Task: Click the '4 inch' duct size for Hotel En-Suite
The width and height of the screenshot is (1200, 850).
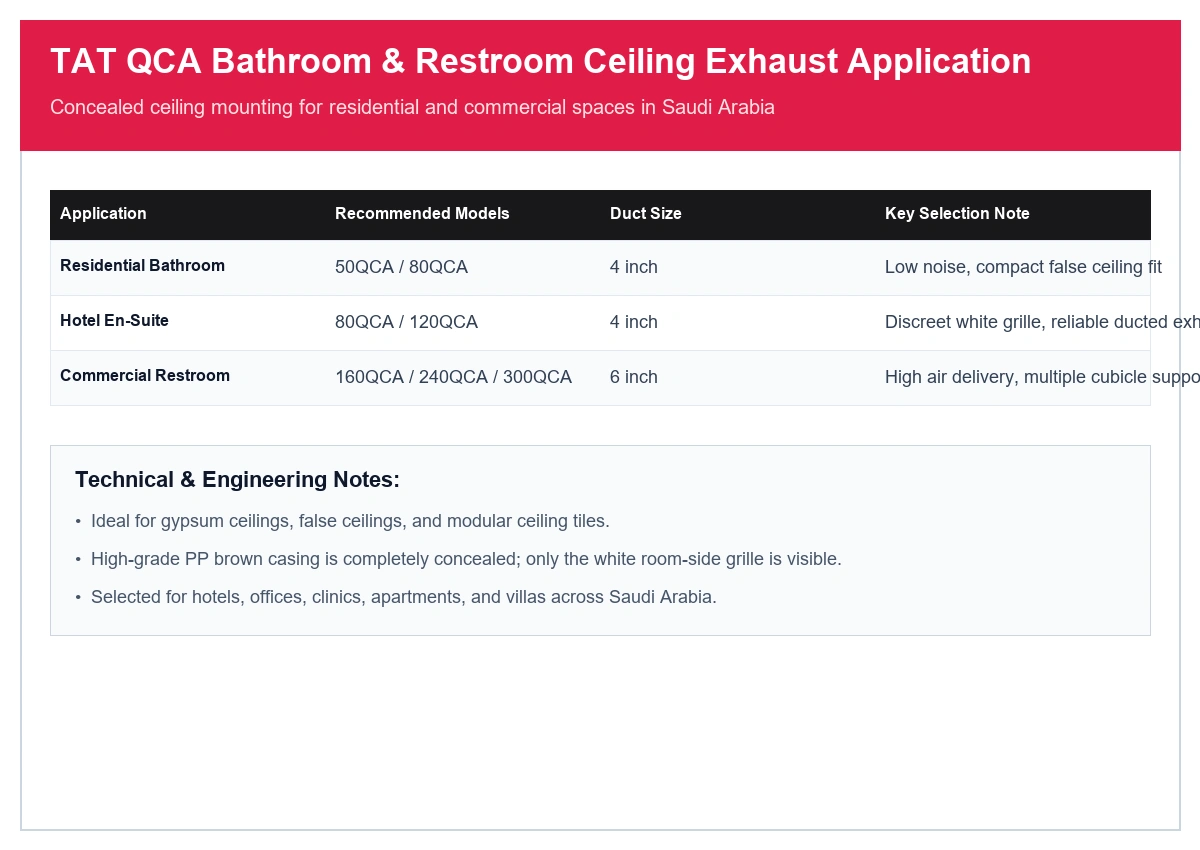Action: tap(634, 322)
